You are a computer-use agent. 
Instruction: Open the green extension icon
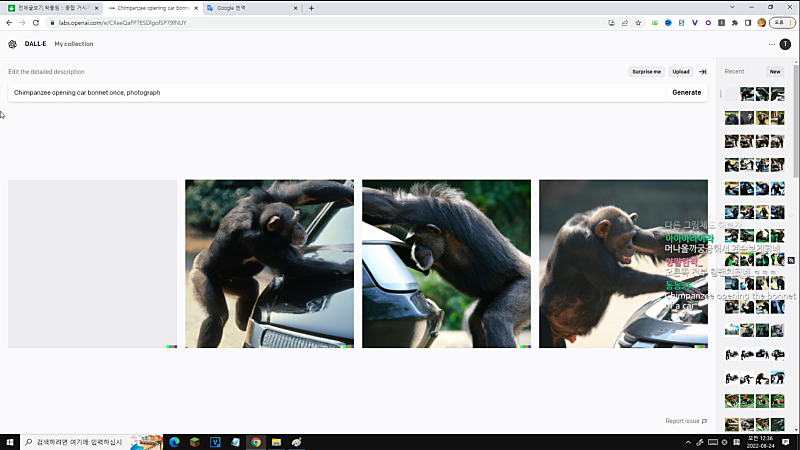click(x=655, y=23)
